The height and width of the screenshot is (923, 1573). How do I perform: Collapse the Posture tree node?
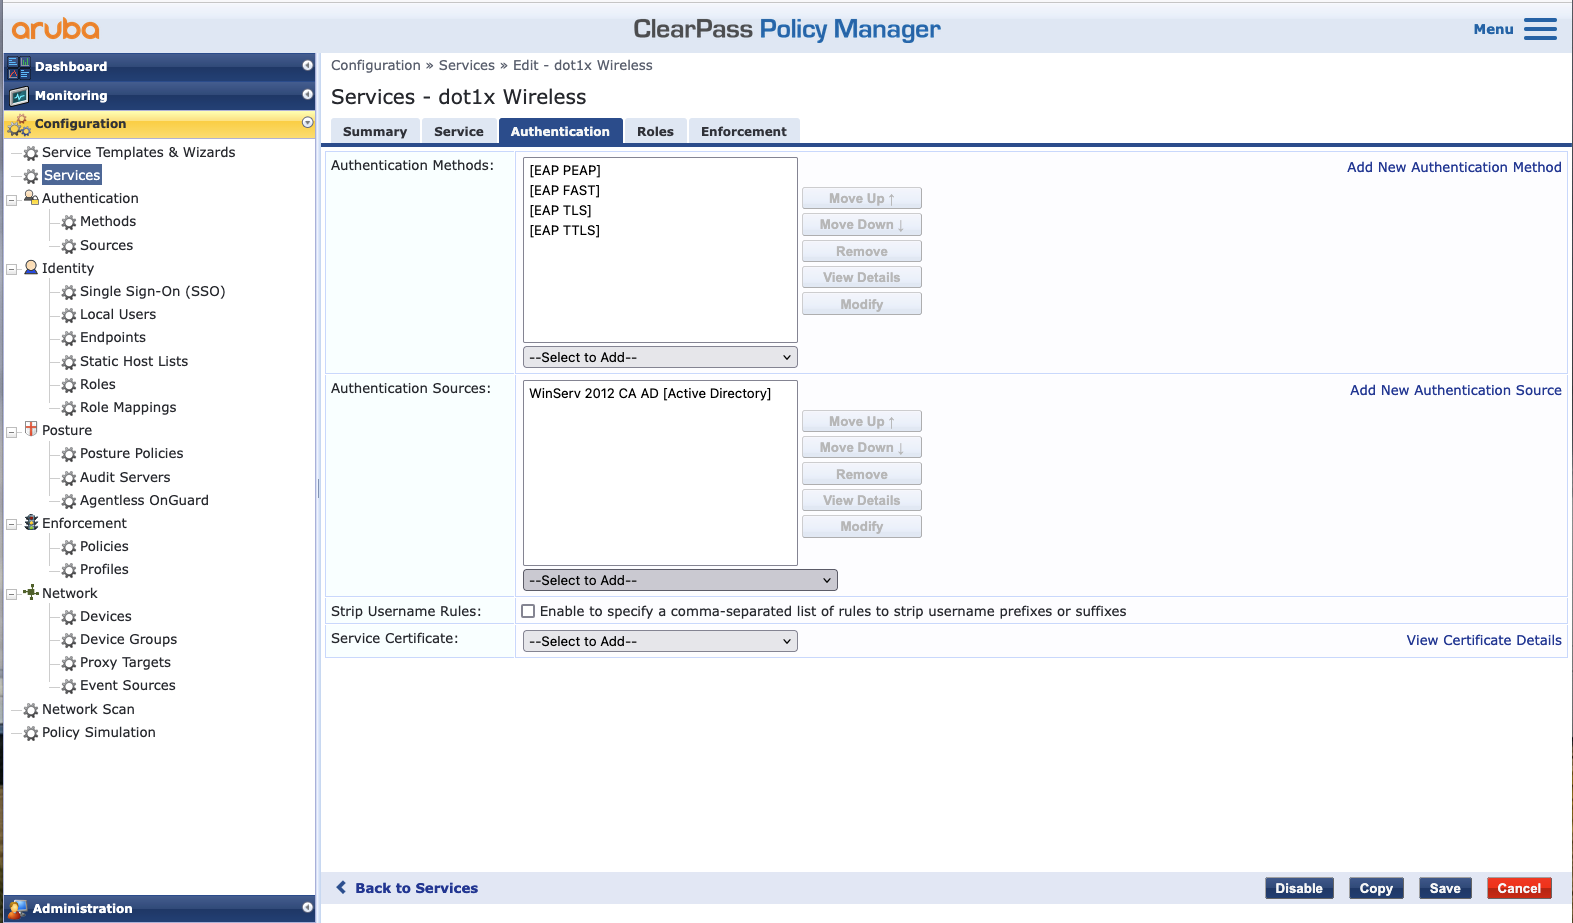(x=12, y=431)
